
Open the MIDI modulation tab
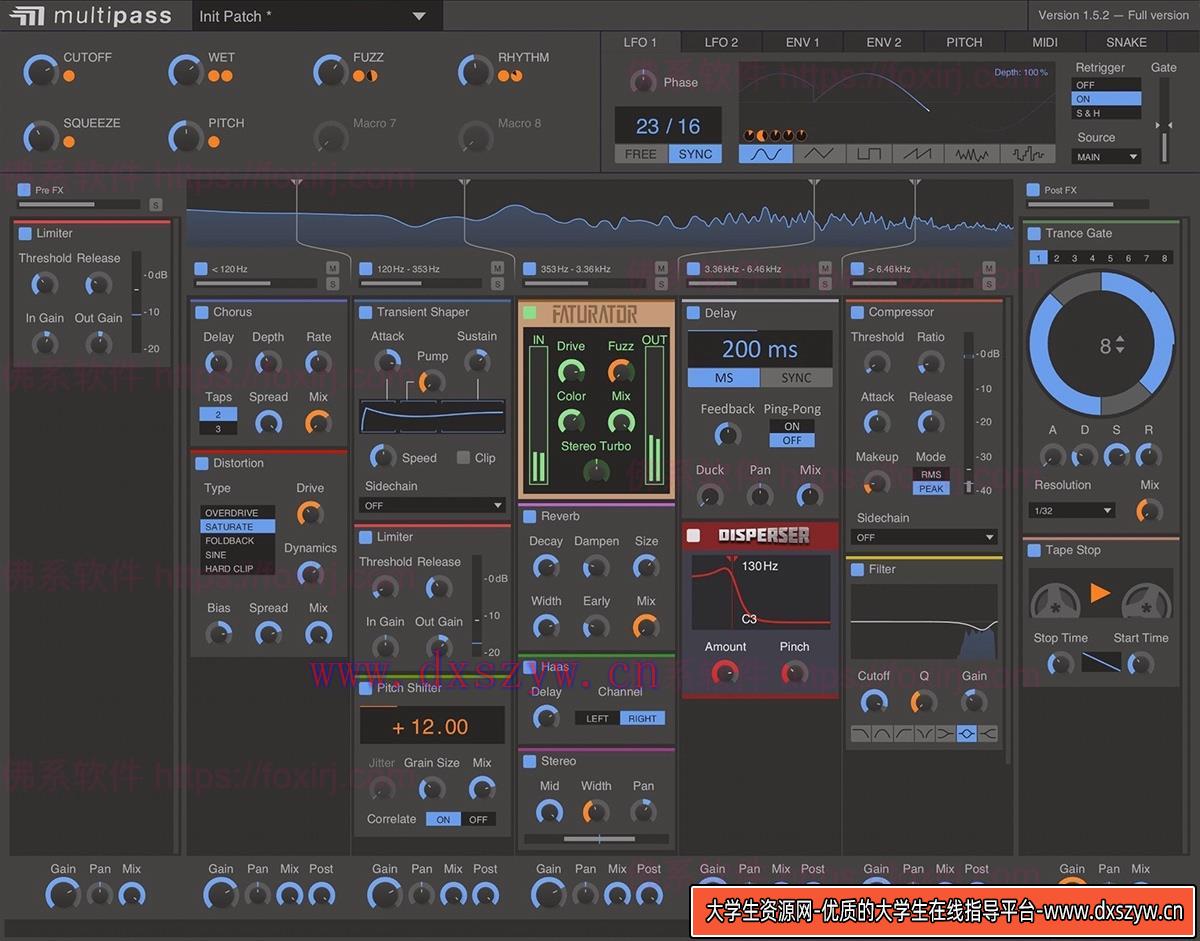pos(1045,42)
